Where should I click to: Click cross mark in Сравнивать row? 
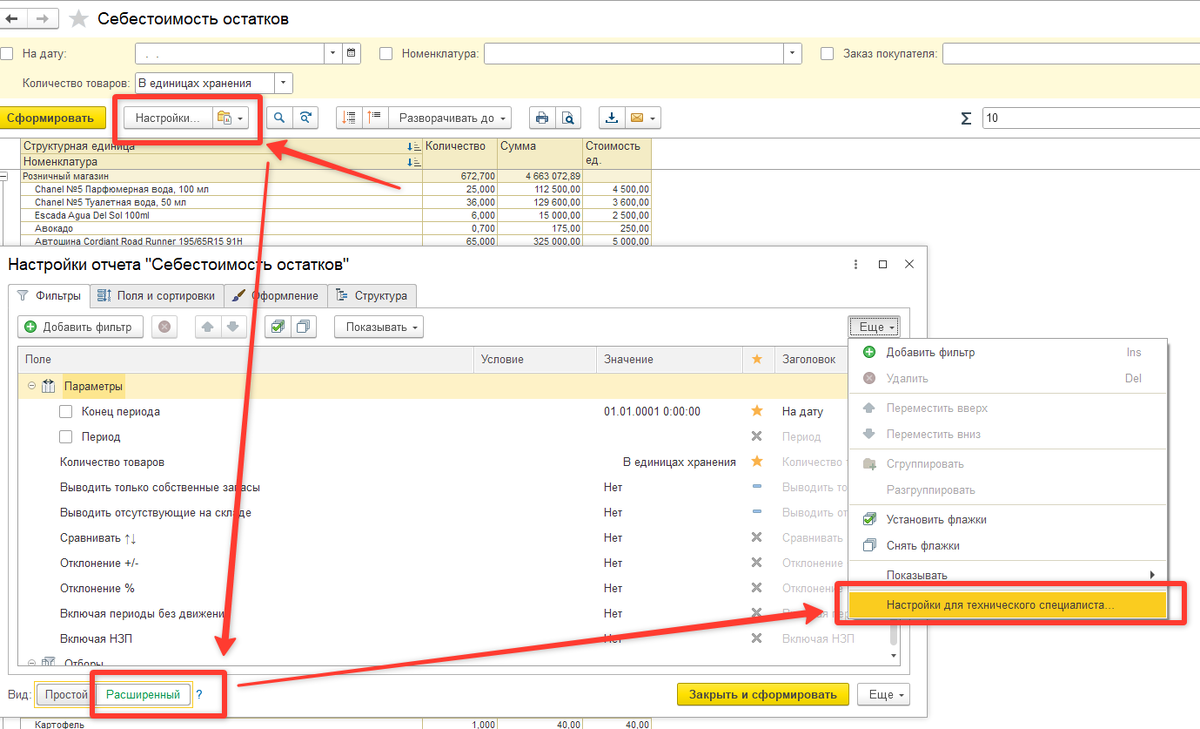(x=757, y=537)
